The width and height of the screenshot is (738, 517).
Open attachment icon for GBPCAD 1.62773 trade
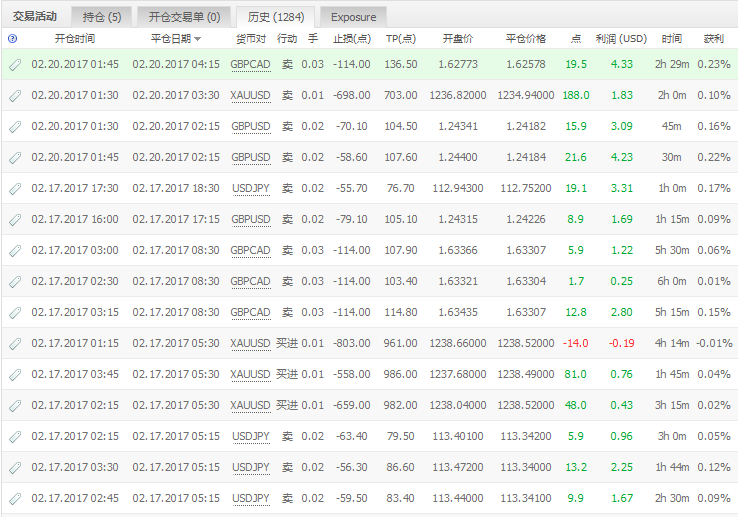click(x=15, y=65)
